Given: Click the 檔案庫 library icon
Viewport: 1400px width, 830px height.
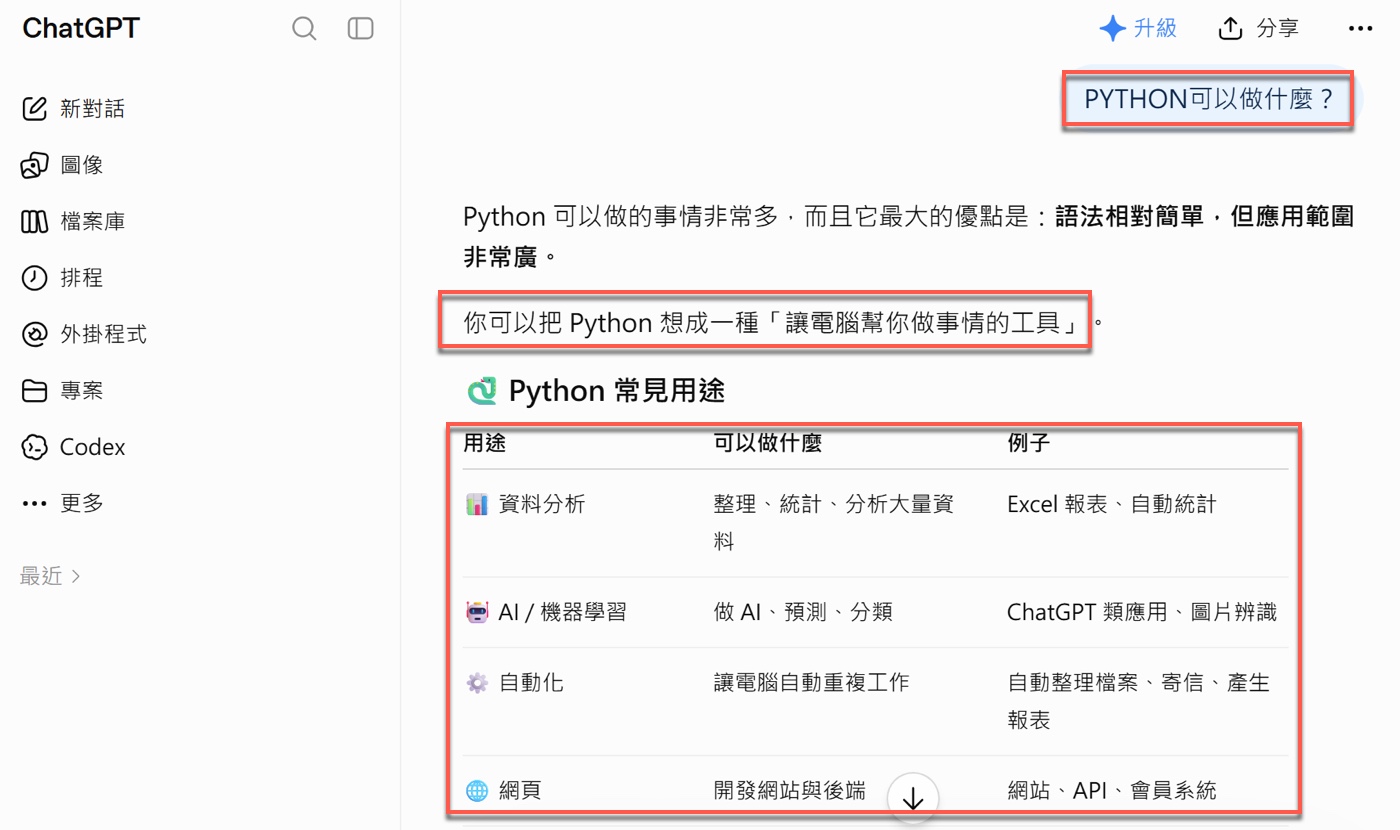Looking at the screenshot, I should [34, 221].
